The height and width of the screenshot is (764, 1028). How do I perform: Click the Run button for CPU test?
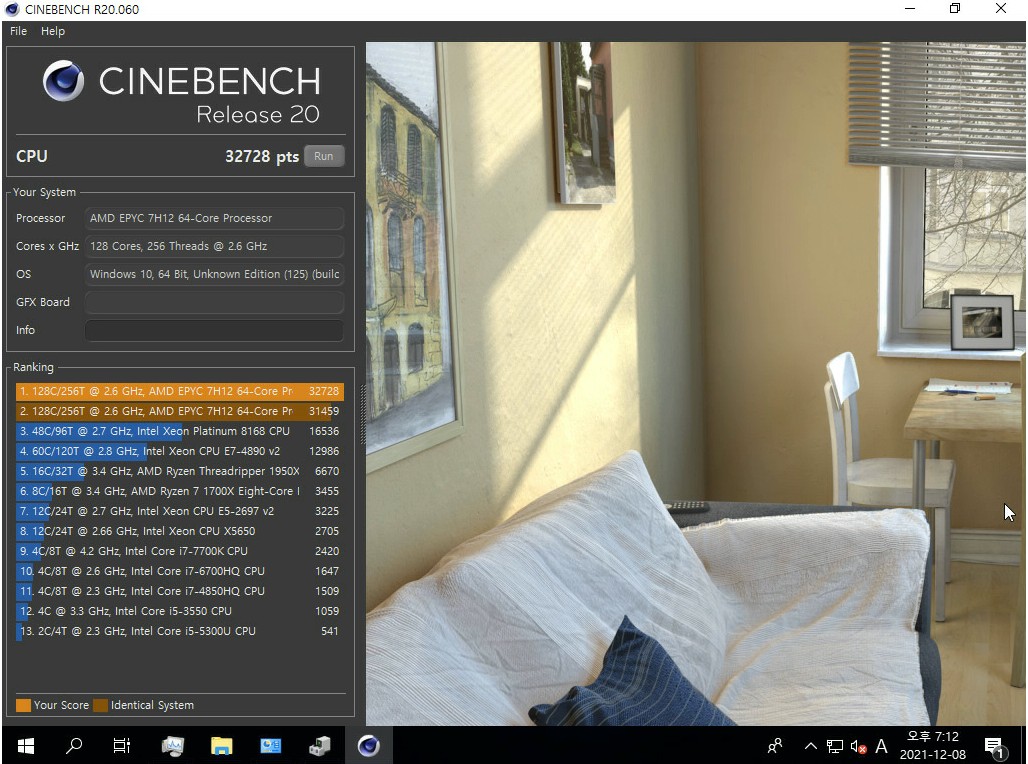pos(324,156)
